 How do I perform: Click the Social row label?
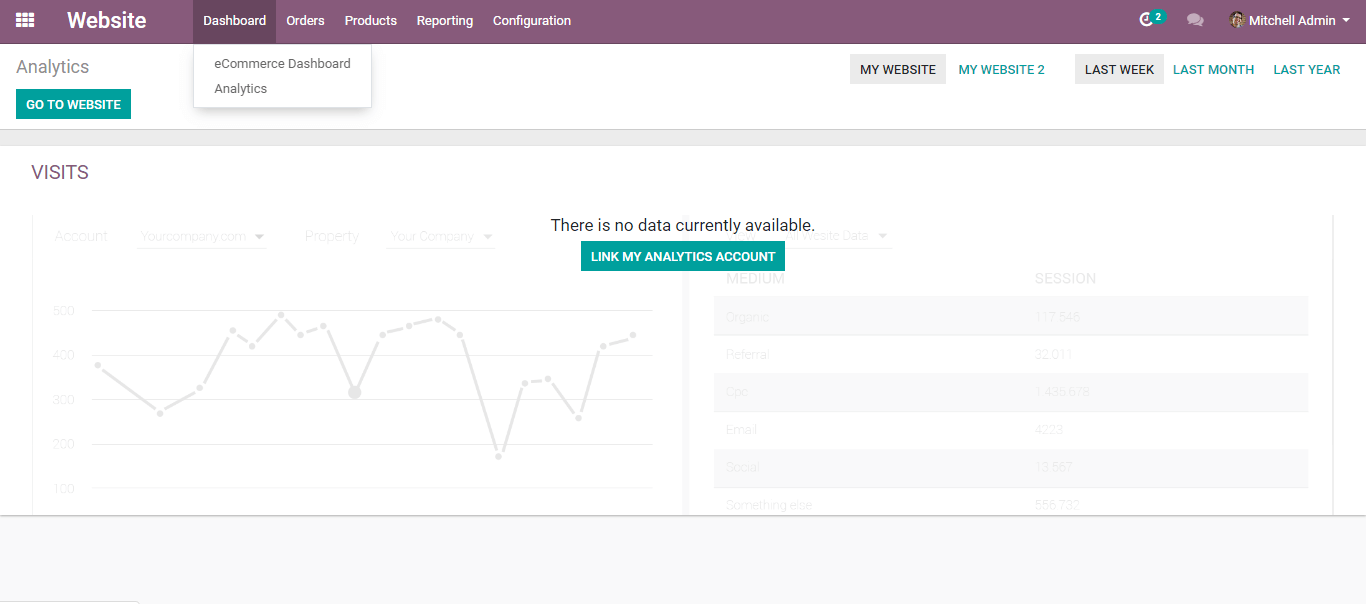click(x=742, y=467)
